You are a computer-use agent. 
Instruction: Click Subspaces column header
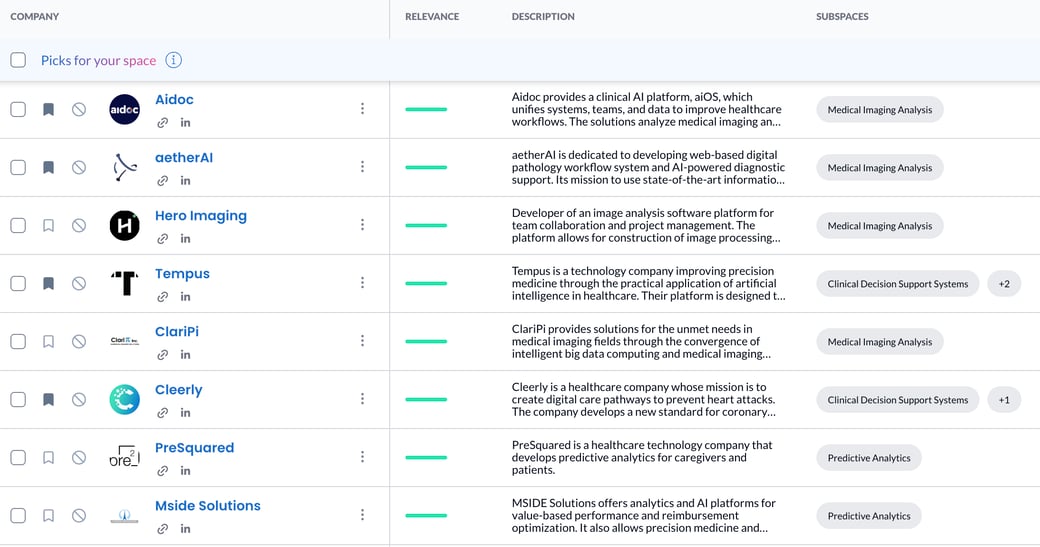click(x=842, y=17)
